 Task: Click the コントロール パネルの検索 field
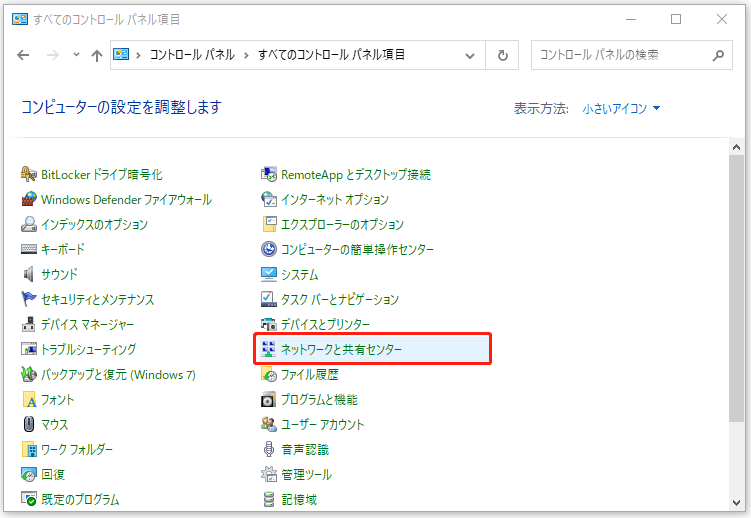coord(632,55)
